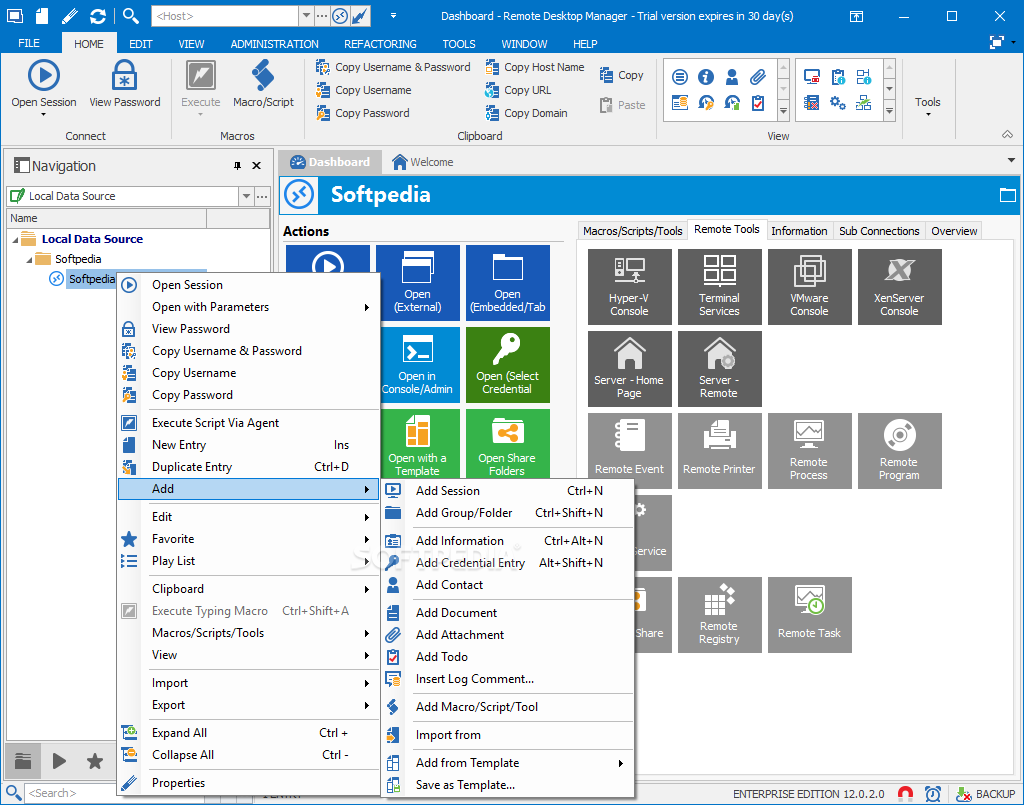Select Add Session from submenu
This screenshot has height=805, width=1024.
click(508, 491)
